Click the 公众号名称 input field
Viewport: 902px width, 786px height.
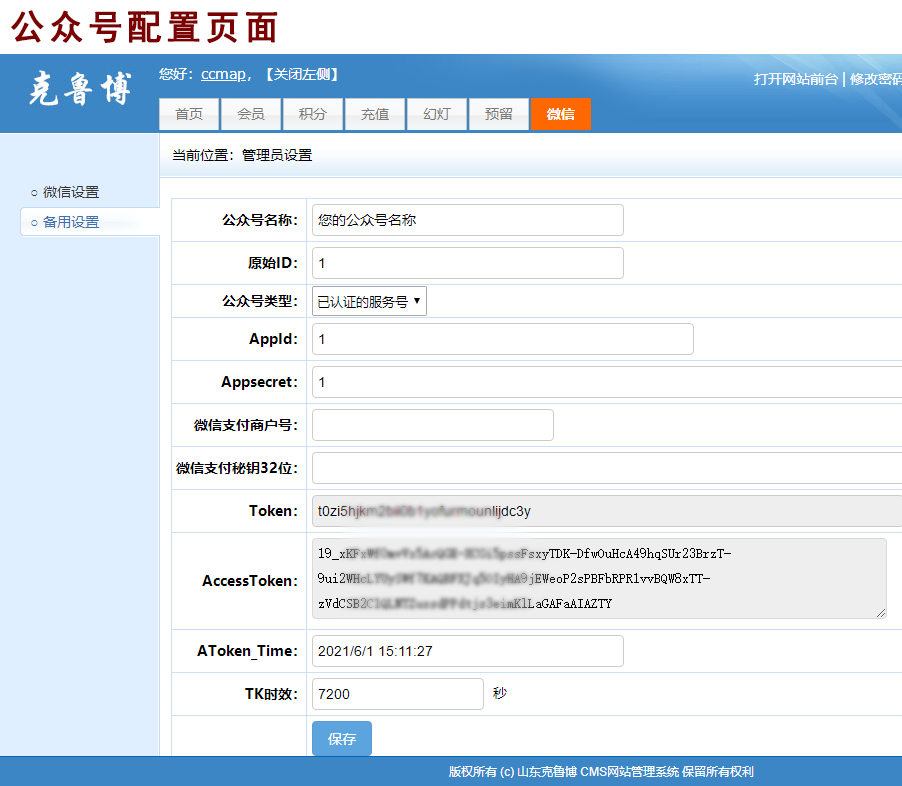[467, 220]
